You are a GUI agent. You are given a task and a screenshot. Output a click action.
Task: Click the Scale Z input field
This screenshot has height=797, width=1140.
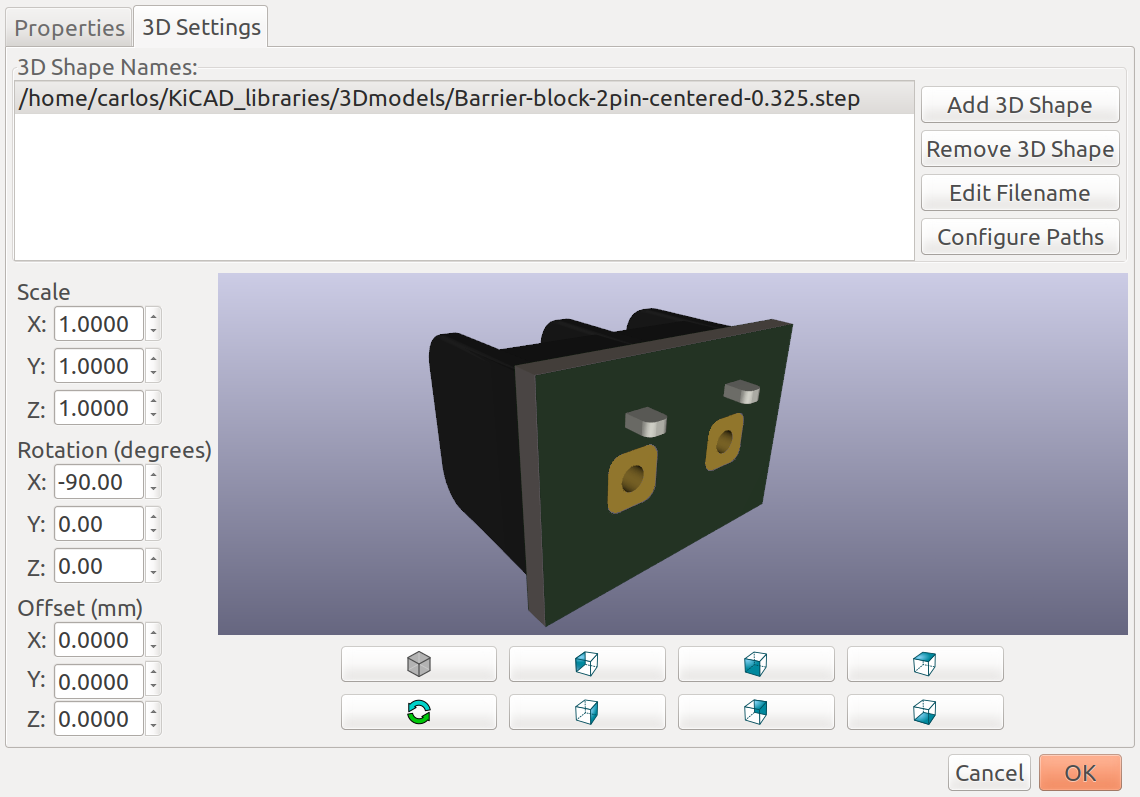[99, 408]
